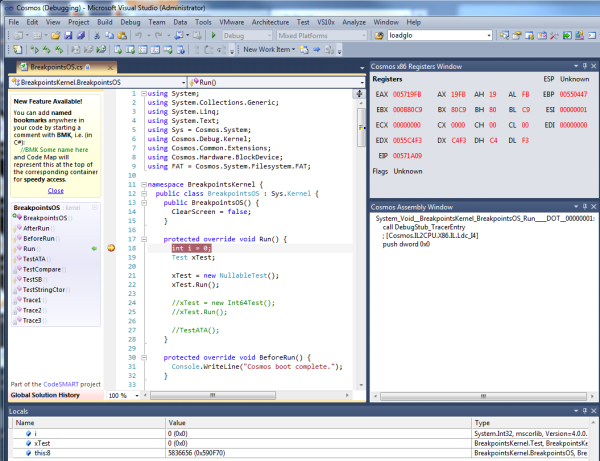Viewport: 600px width, 461px height.
Task: Open the Analyze menu
Action: pyautogui.click(x=354, y=22)
